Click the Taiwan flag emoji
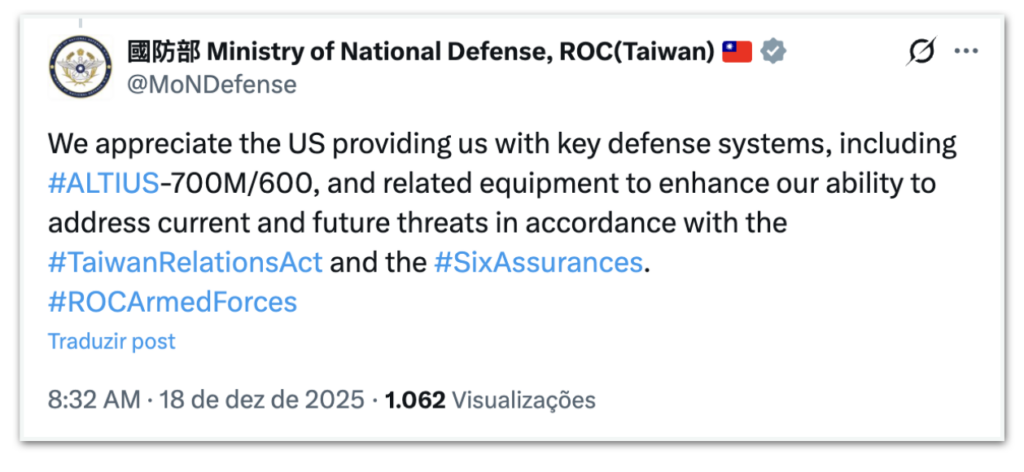 [737, 51]
